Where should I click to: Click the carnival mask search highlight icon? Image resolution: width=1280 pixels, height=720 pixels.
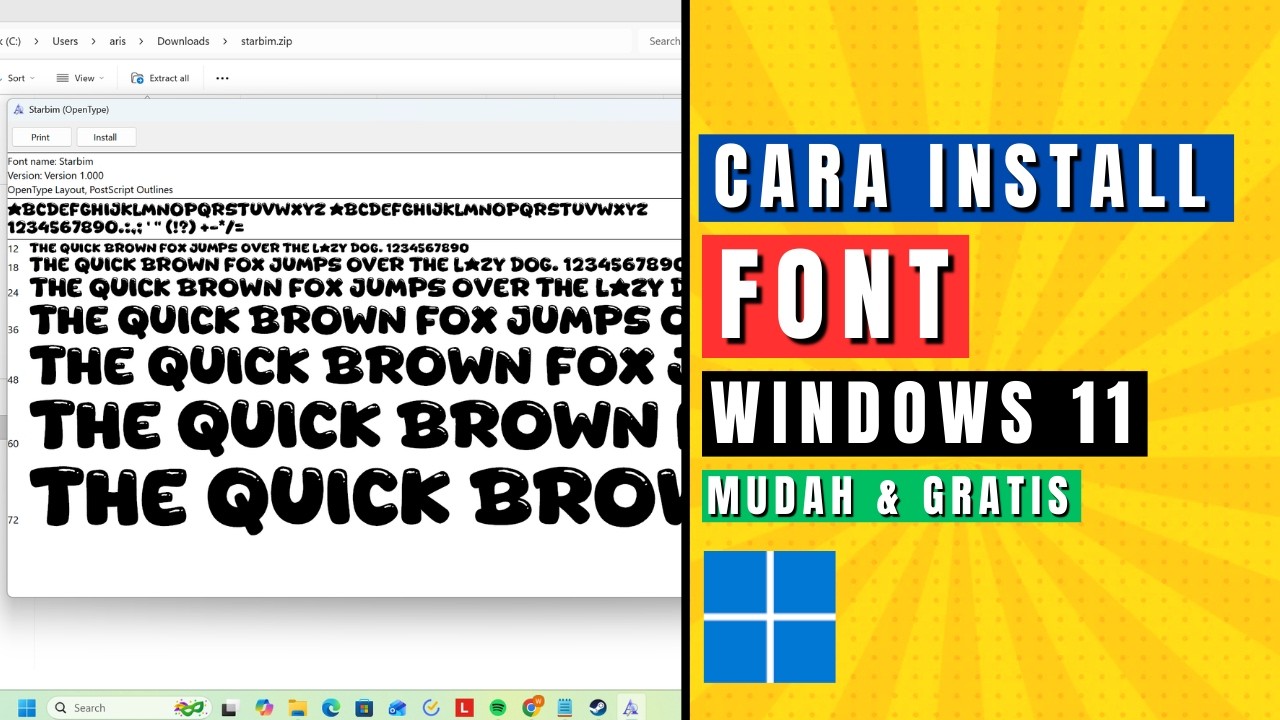[189, 707]
